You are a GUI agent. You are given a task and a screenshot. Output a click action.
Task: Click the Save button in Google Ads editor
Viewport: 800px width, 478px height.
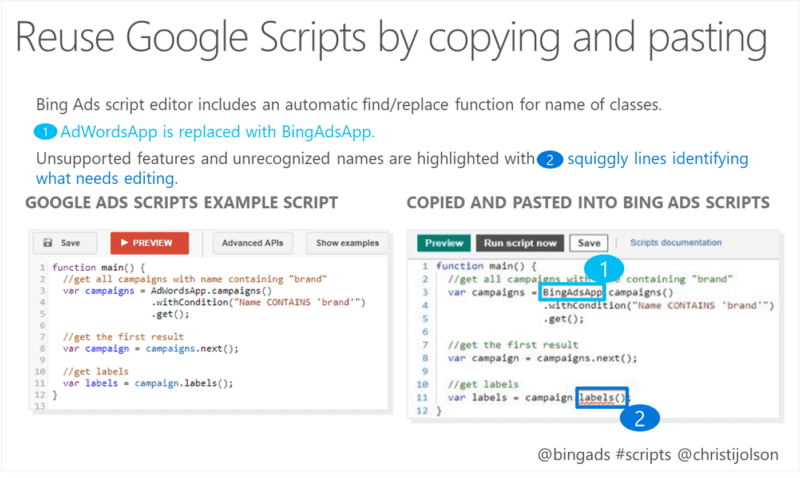point(65,243)
